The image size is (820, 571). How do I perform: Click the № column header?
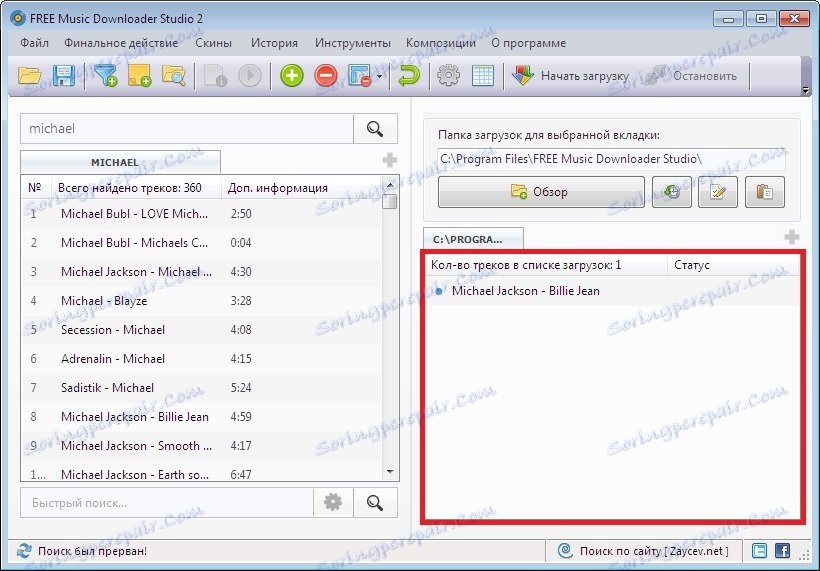[x=36, y=188]
